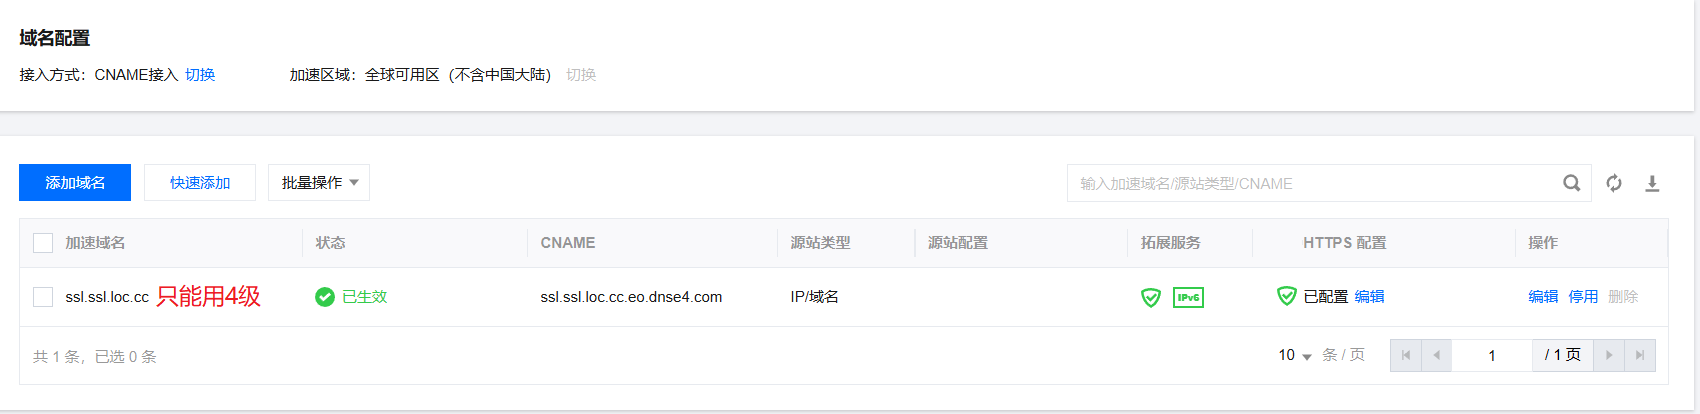Go to previous page arrow
This screenshot has height=414, width=1700.
[x=1436, y=355]
